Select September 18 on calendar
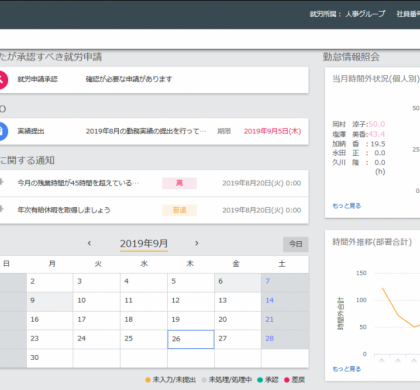The width and height of the screenshot is (420, 390). (x=144, y=321)
